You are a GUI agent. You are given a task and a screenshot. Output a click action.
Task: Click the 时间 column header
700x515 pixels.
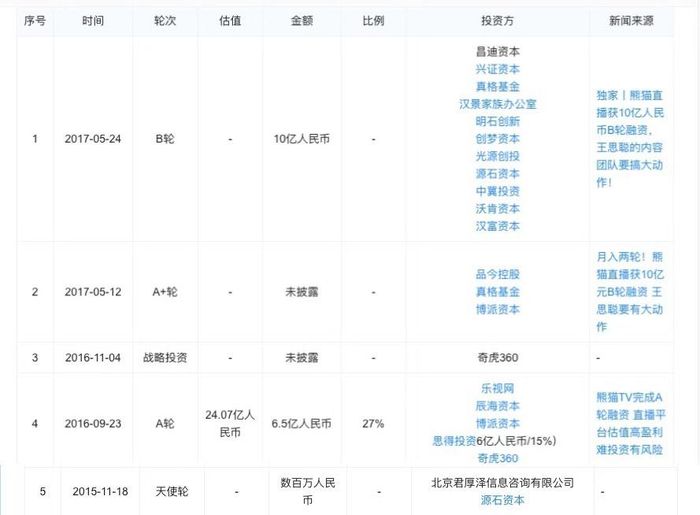tap(93, 21)
